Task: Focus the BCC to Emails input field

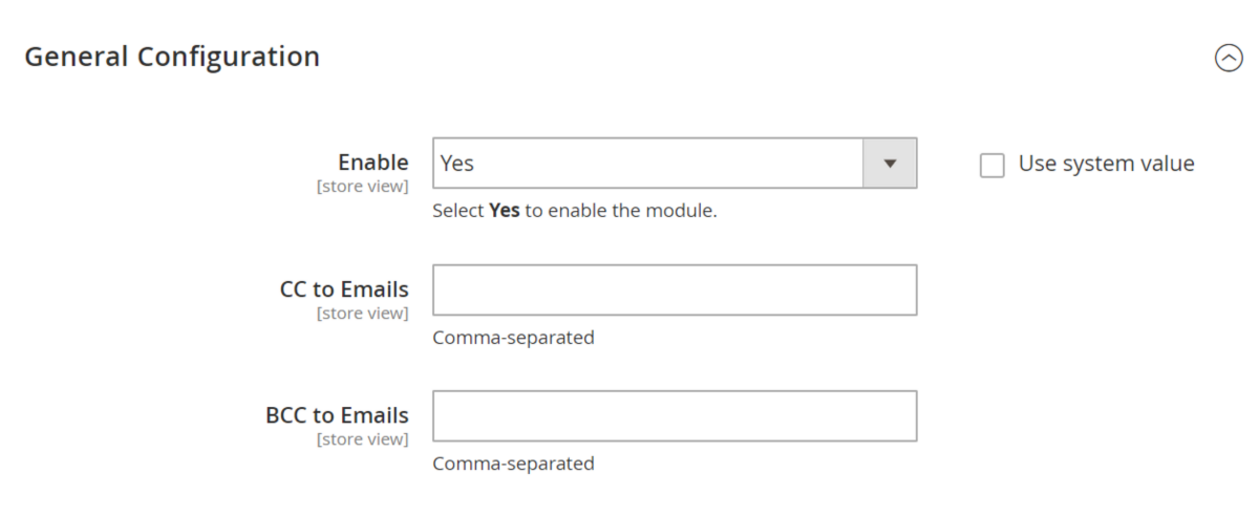Action: pyautogui.click(x=674, y=416)
